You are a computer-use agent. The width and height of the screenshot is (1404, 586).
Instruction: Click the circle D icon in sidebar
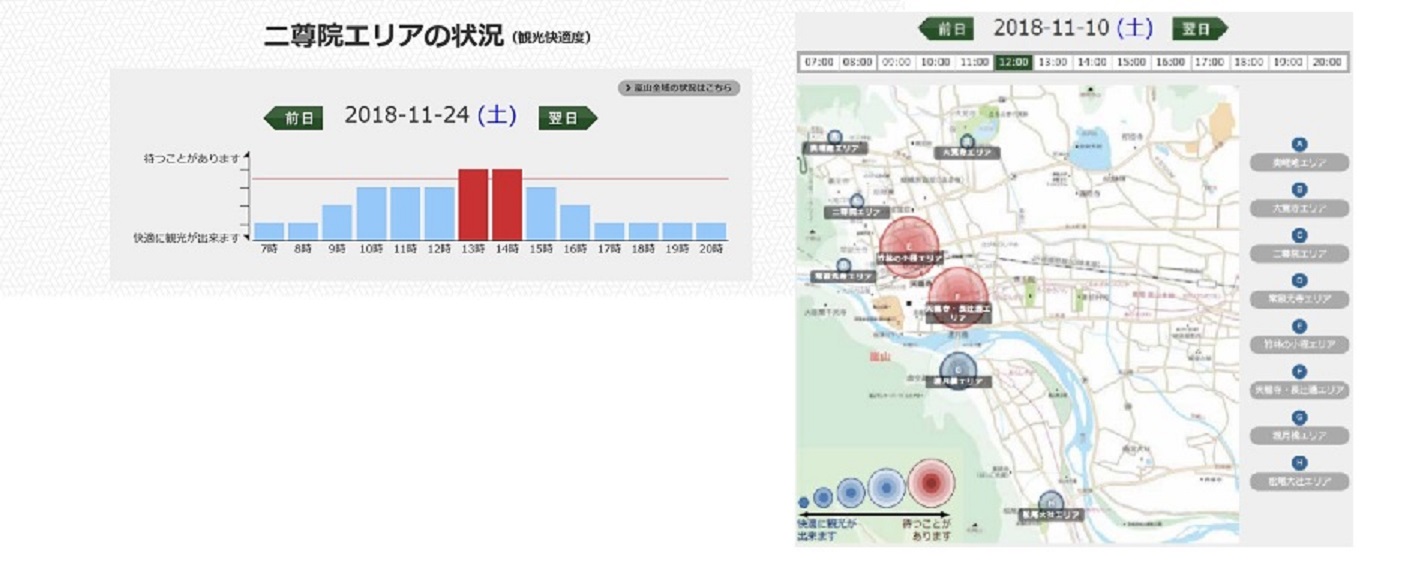[1299, 280]
